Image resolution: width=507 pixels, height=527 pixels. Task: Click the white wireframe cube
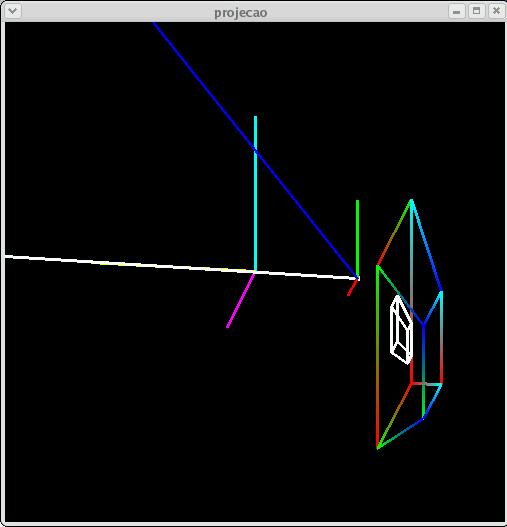click(401, 330)
